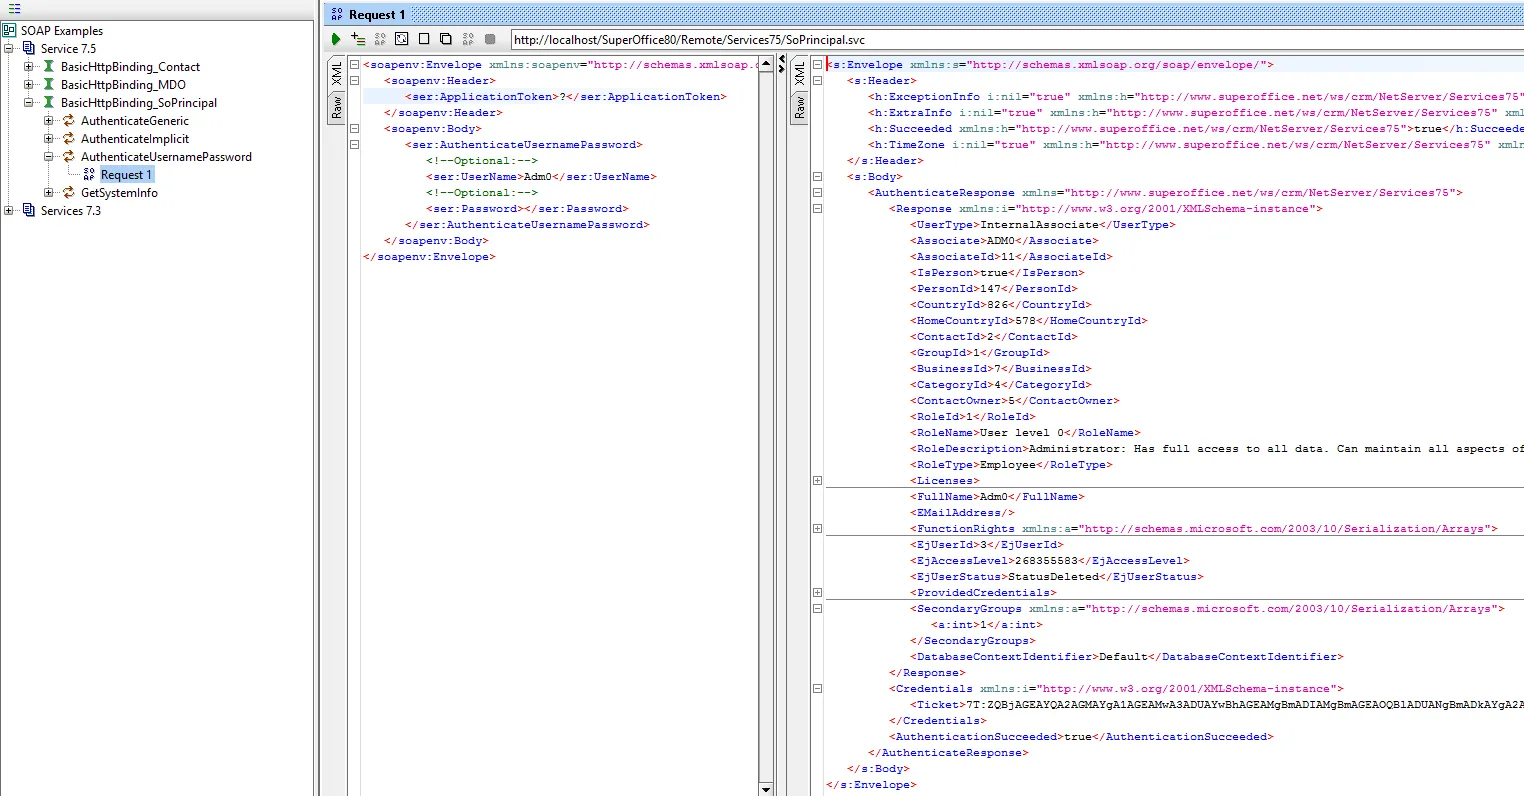1524x796 pixels.
Task: Select the XML tab of the response viewer
Action: [799, 73]
